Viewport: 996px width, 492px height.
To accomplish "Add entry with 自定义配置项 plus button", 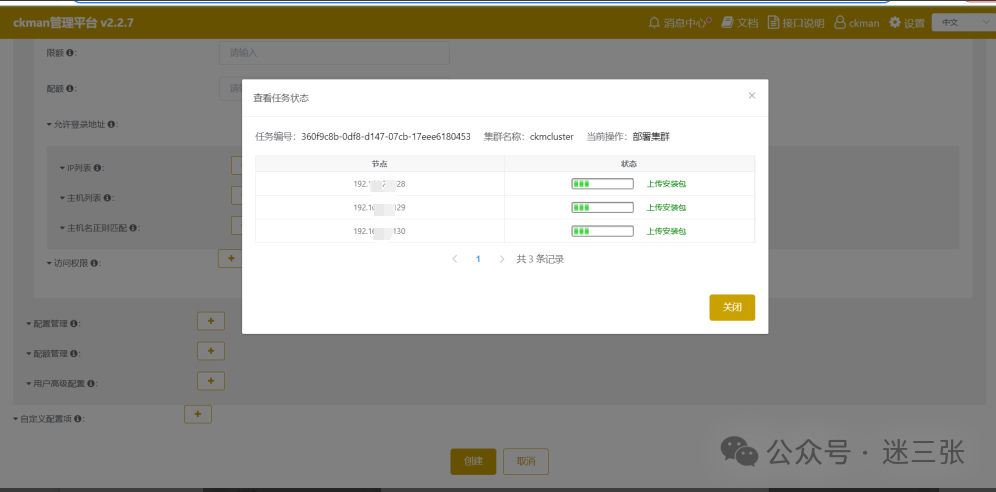I will pyautogui.click(x=198, y=414).
